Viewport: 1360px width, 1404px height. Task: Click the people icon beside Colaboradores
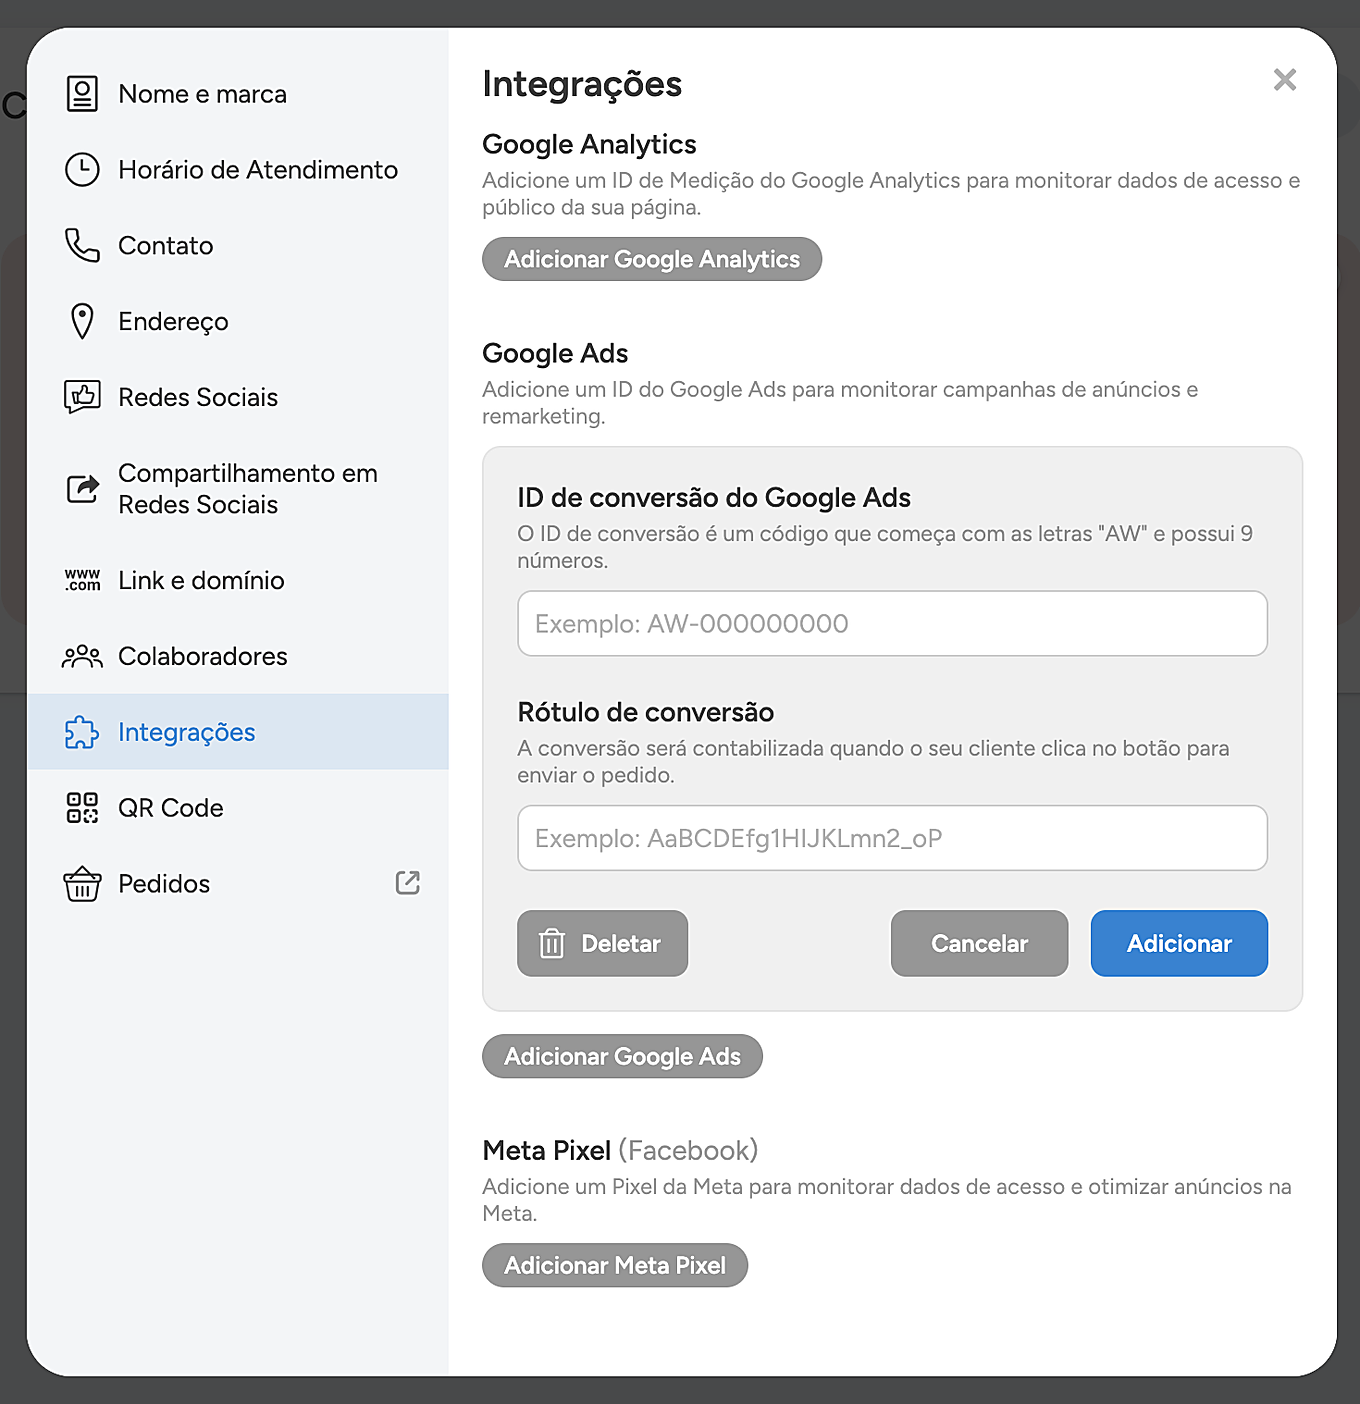click(82, 656)
